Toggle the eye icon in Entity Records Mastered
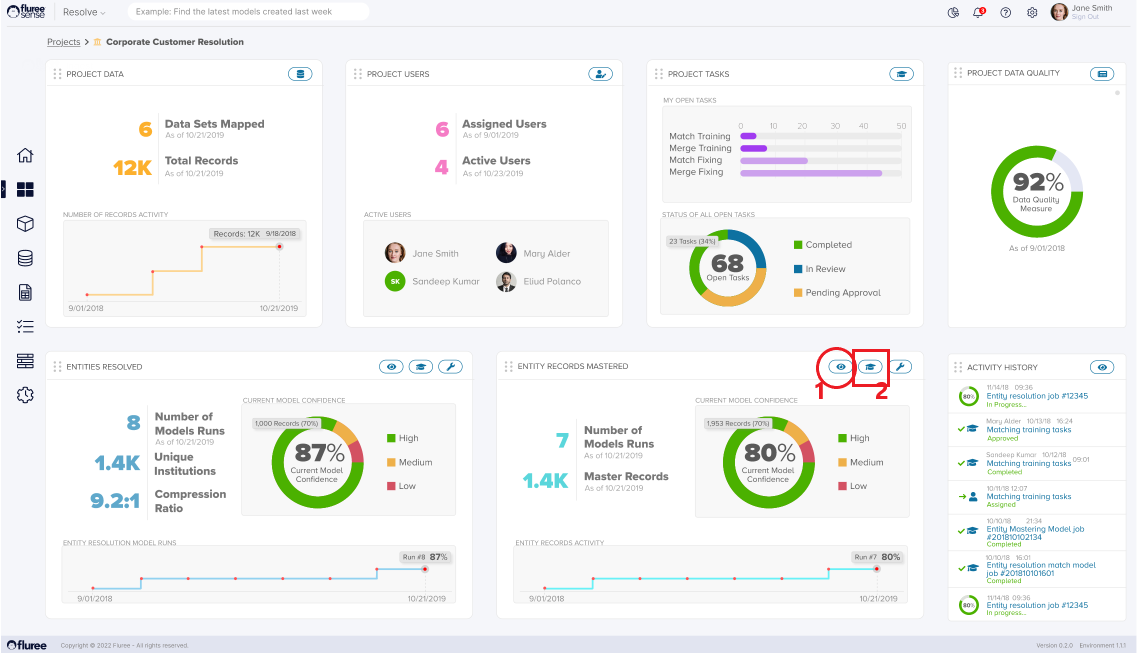Image resolution: width=1140 pixels, height=653 pixels. click(841, 367)
